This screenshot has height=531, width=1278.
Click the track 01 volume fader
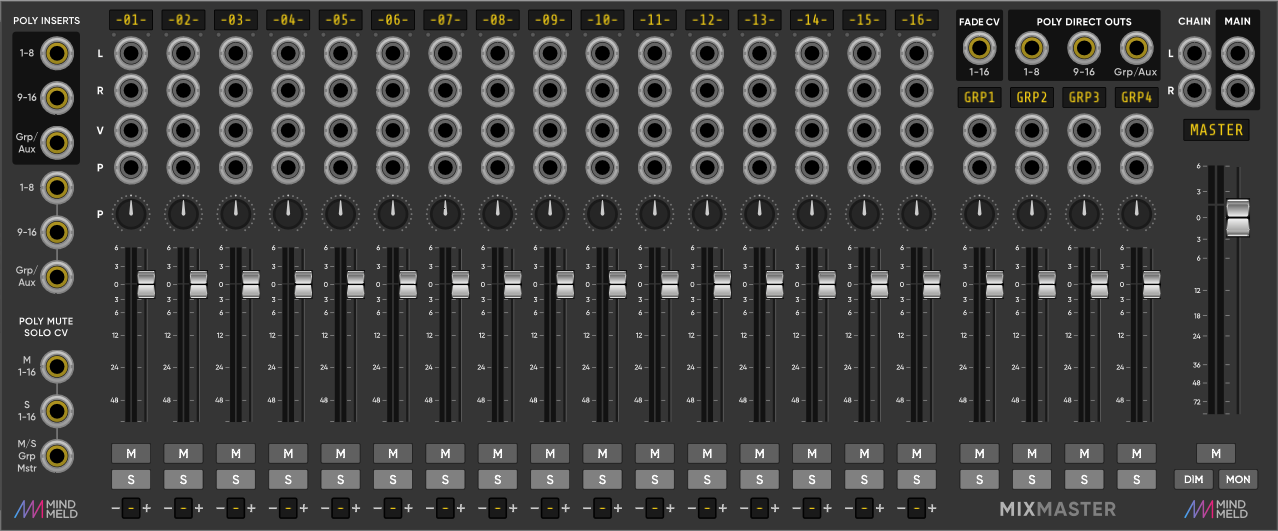tap(147, 284)
